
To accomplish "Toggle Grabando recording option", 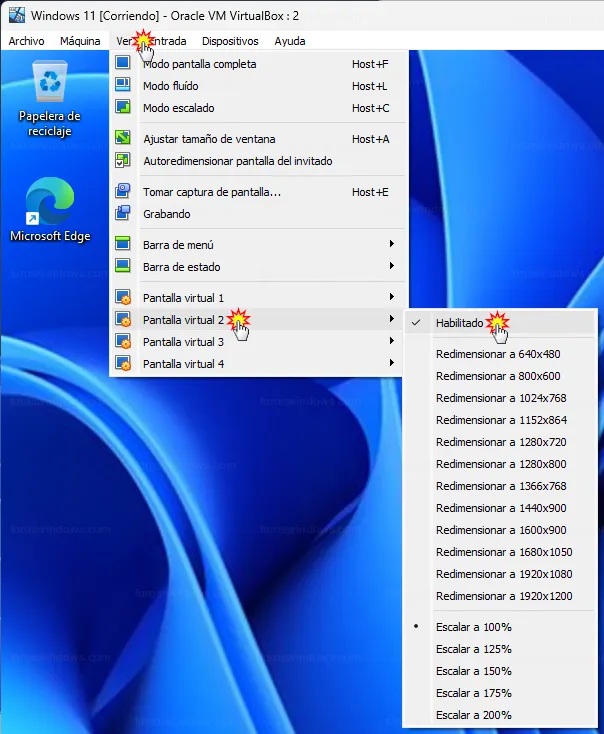I will click(258, 214).
